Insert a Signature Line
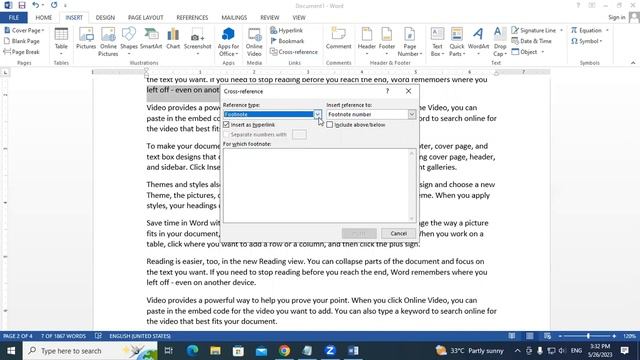Screen dimensions: 640x360 click(x=537, y=30)
